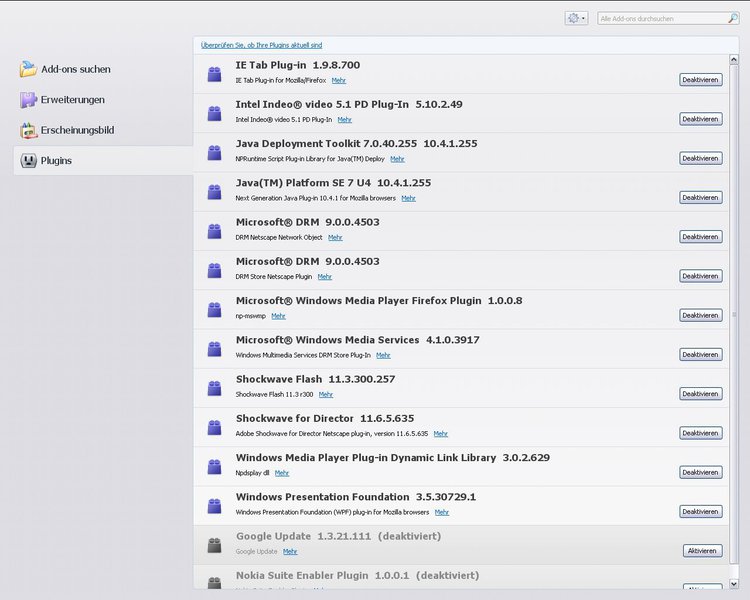Select 'Nokia Suite Enabler Plugin 1.0.0.1' row title
The image size is (750, 600).
(x=323, y=575)
